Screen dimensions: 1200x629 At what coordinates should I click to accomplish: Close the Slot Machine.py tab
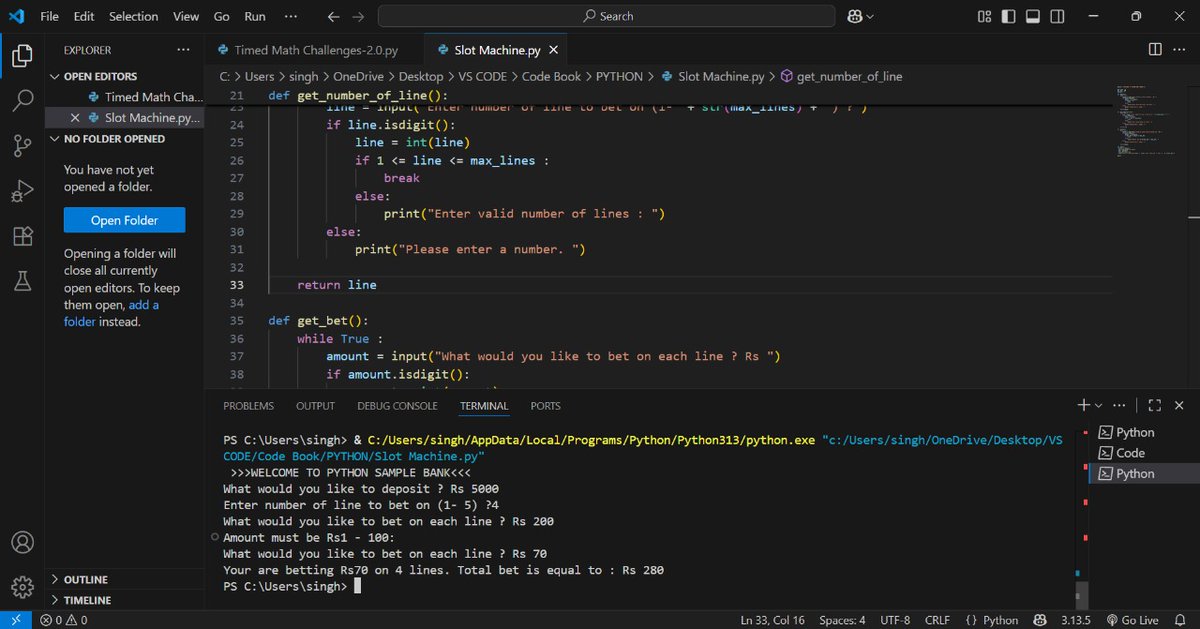tap(553, 50)
